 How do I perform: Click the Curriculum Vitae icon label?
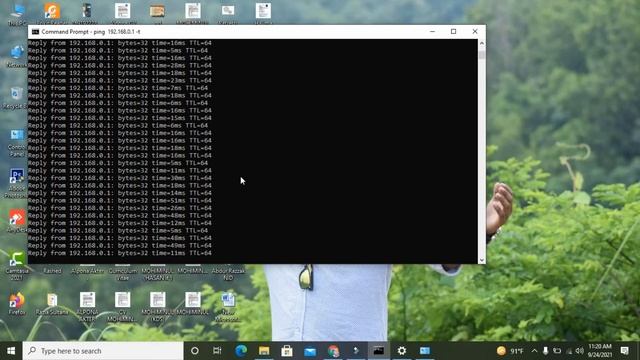(122, 274)
